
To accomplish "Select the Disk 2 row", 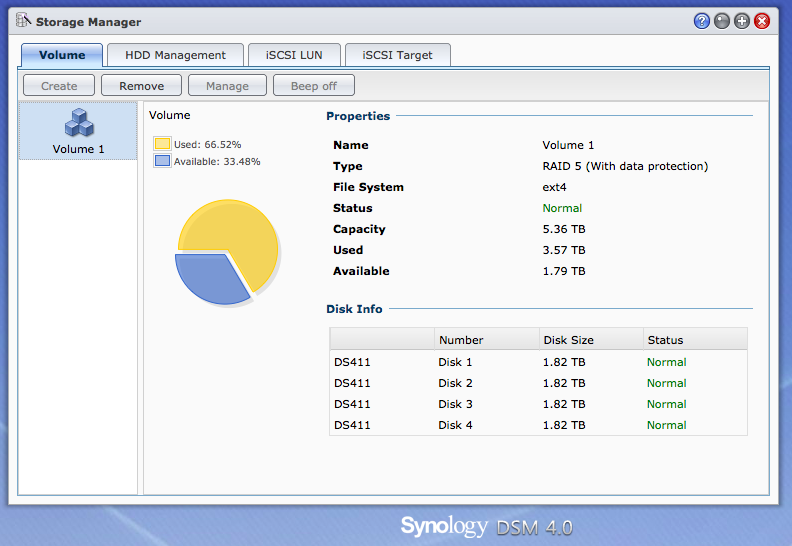I will (538, 383).
